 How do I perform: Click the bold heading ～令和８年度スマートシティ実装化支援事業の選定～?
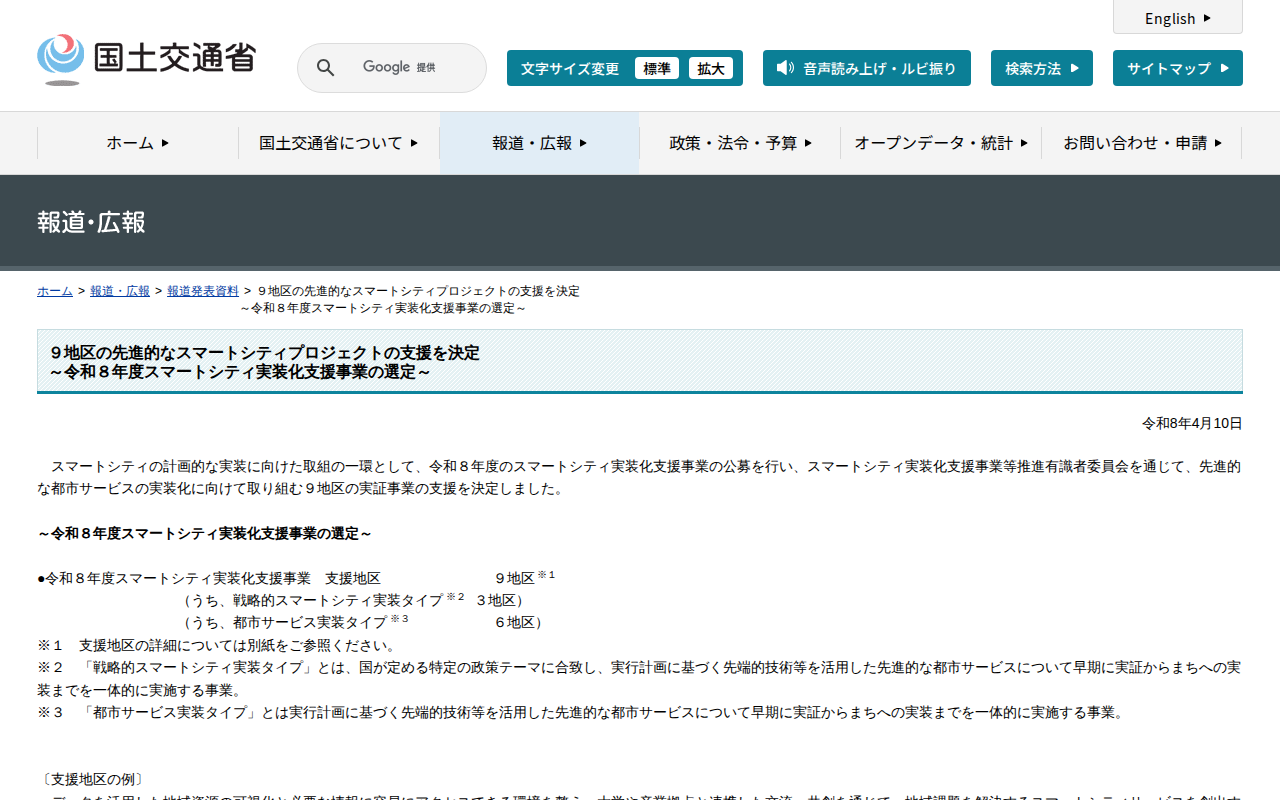click(205, 533)
